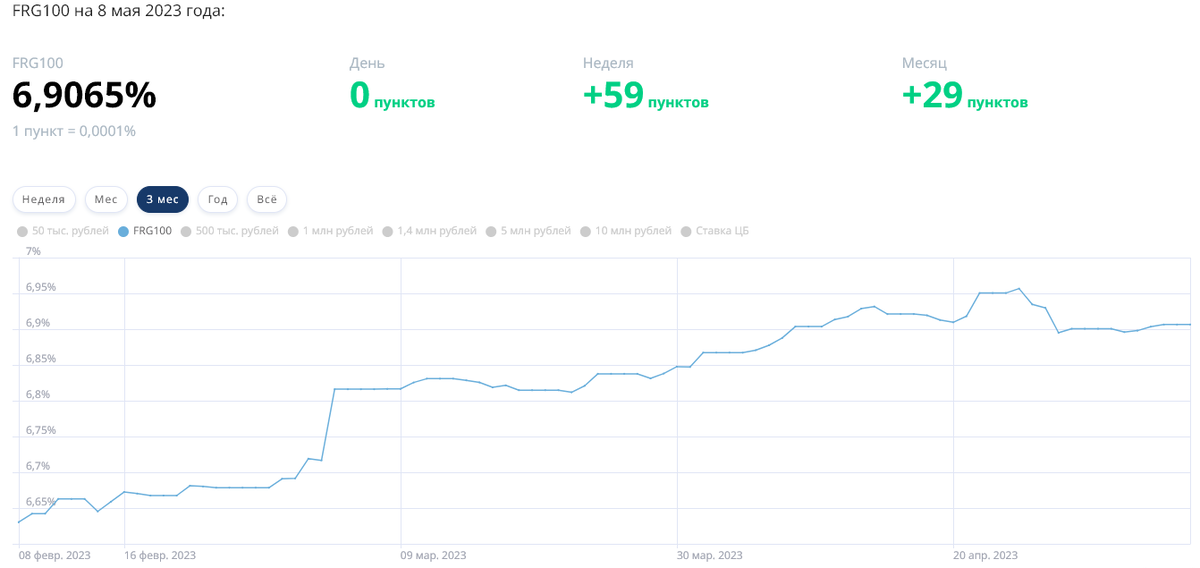Toggle 50 тыс. рублей series in legend
Screen dimensions: 1200x568
[x=63, y=231]
